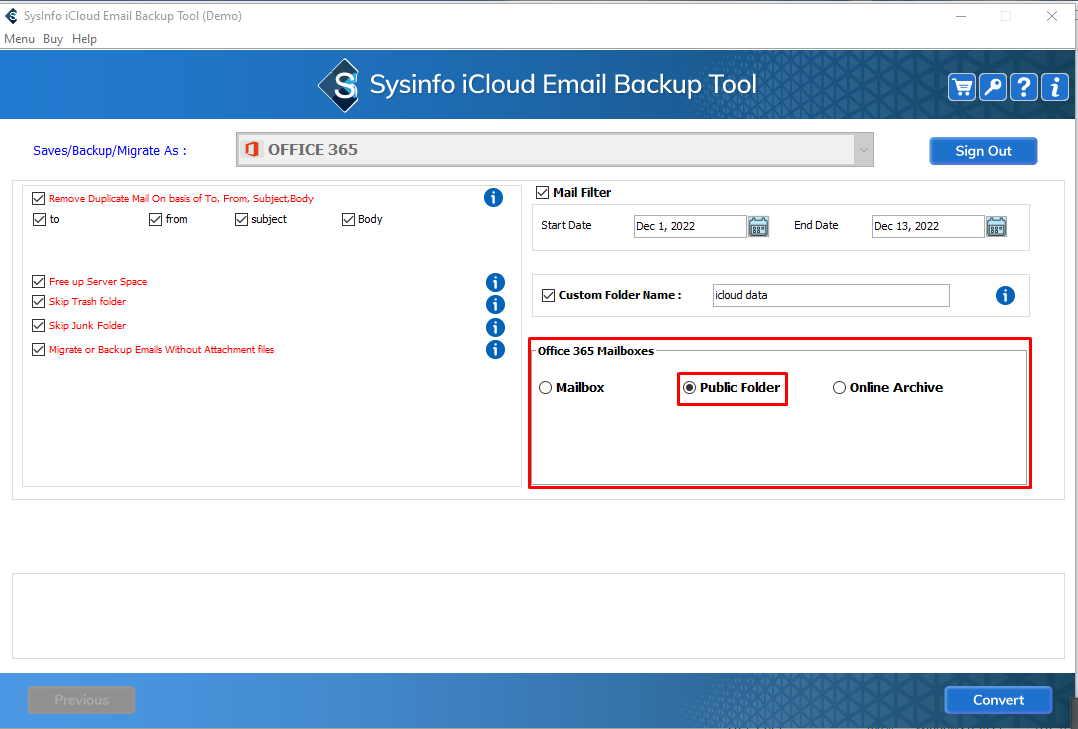Toggle the Mail Filter checkbox
This screenshot has width=1078, height=729.
click(543, 192)
